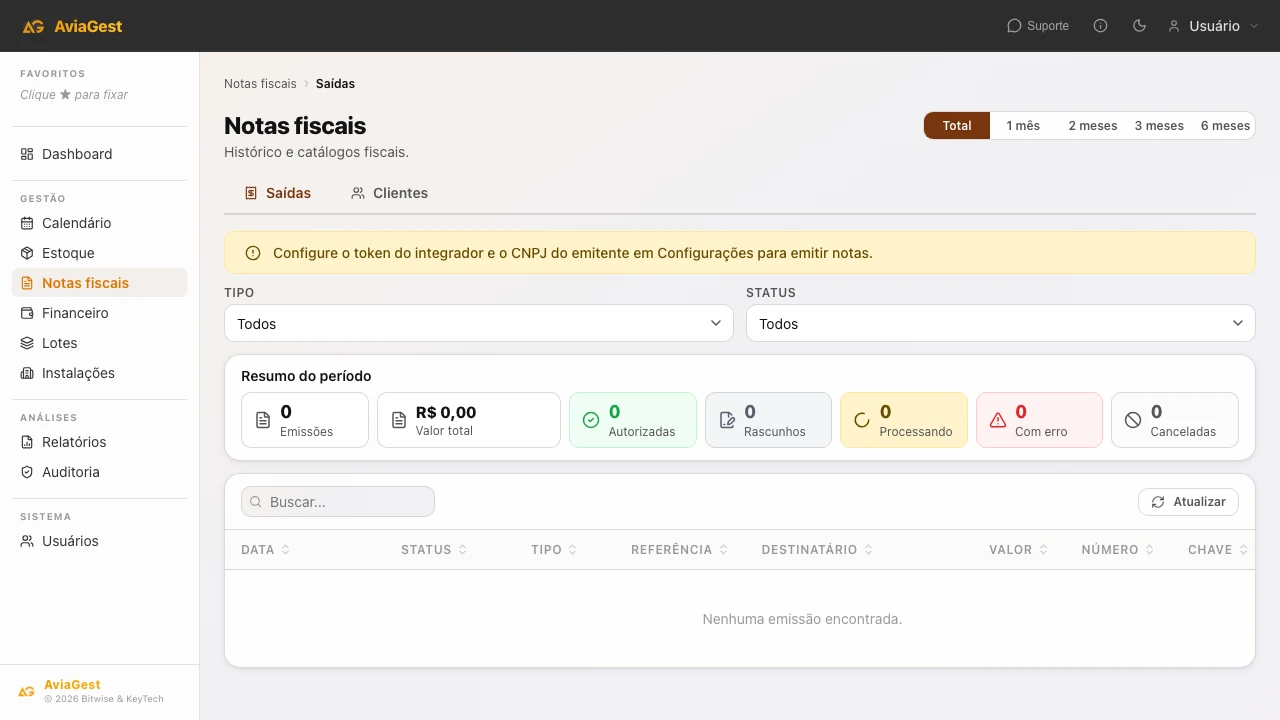Click the Canceladas ban icon
Screen dimensions: 1280x720
click(x=1133, y=420)
